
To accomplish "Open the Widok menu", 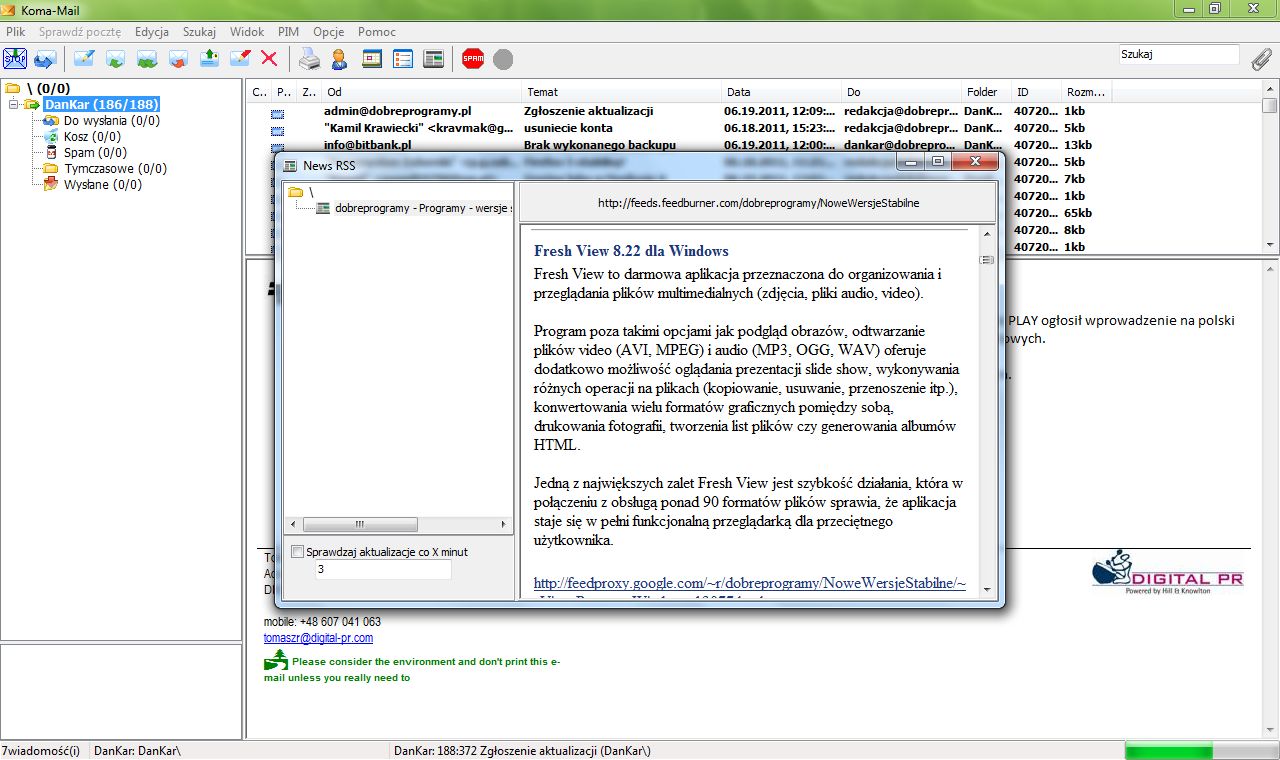I will 247,32.
